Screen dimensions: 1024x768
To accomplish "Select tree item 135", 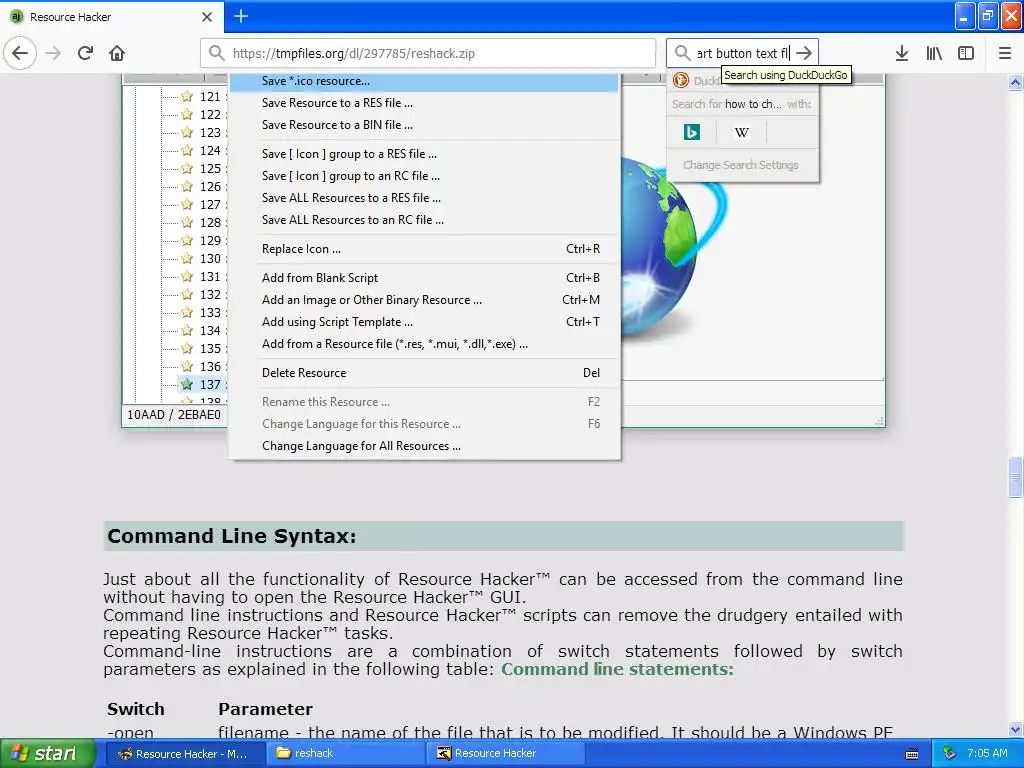I will pyautogui.click(x=210, y=348).
